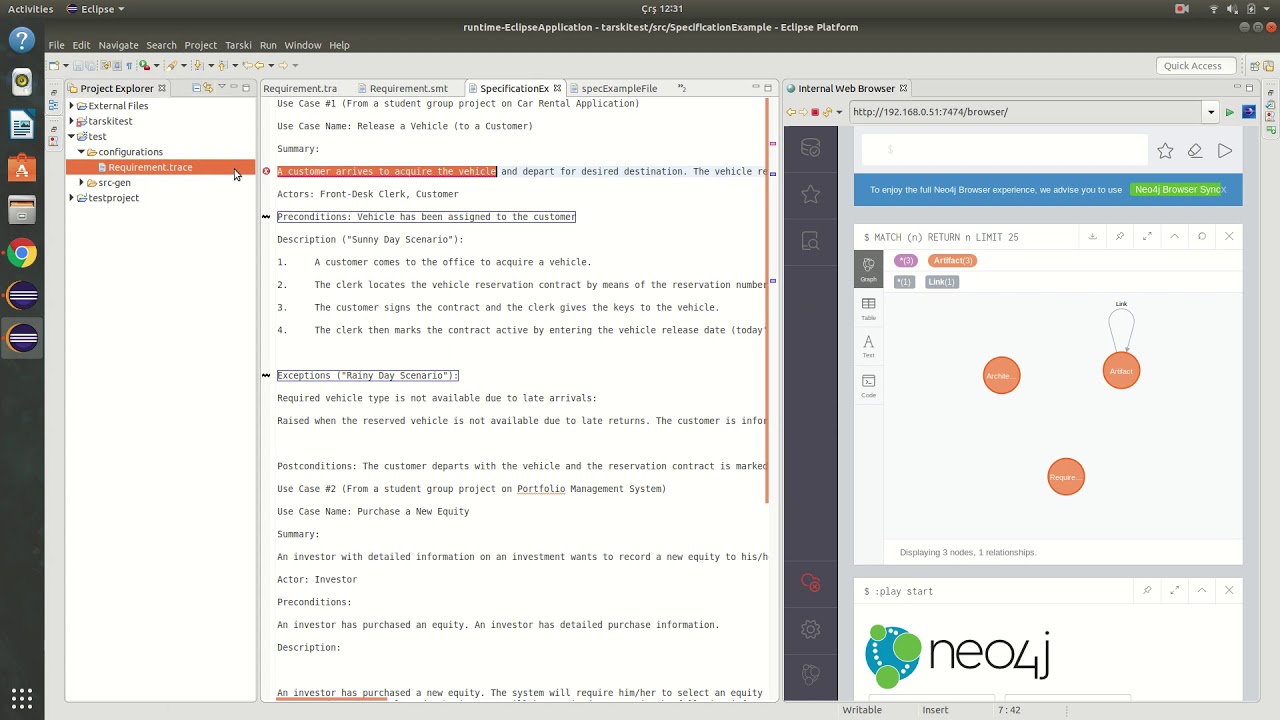The image size is (1280, 720).
Task: Click the Neo4j cloud sync sidebar icon
Action: [811, 583]
